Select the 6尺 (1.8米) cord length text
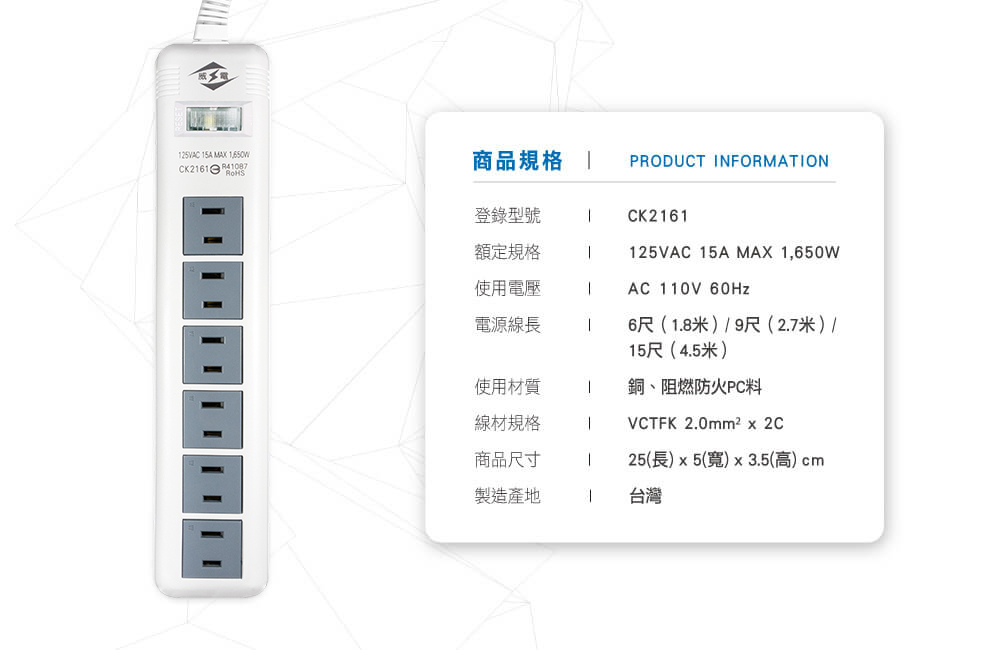The image size is (1000, 650). [668, 326]
